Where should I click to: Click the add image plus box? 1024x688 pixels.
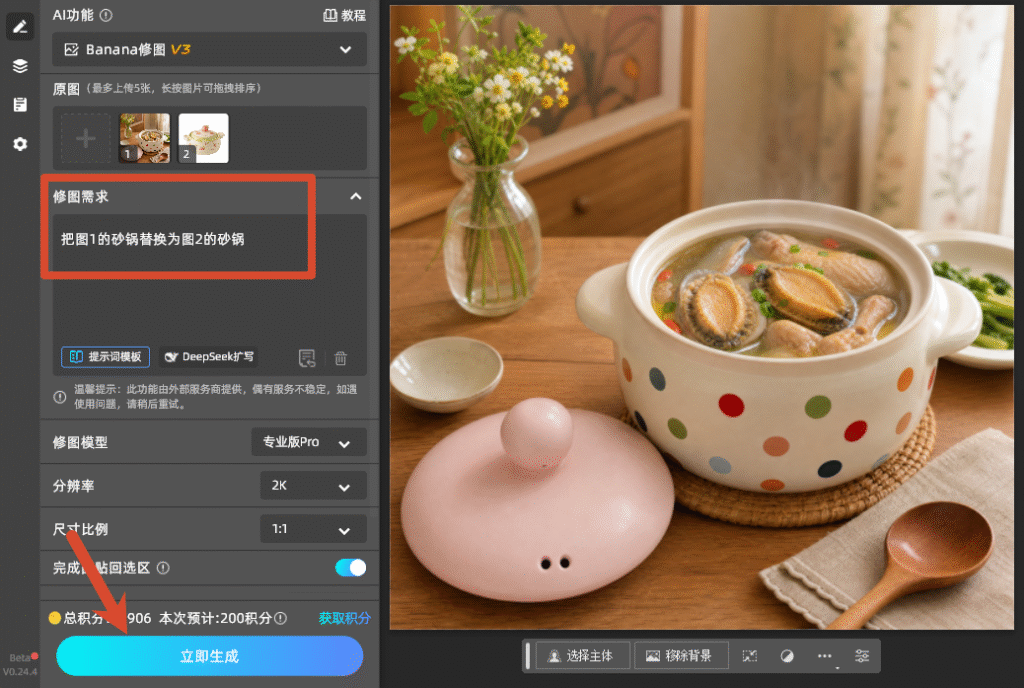click(86, 138)
